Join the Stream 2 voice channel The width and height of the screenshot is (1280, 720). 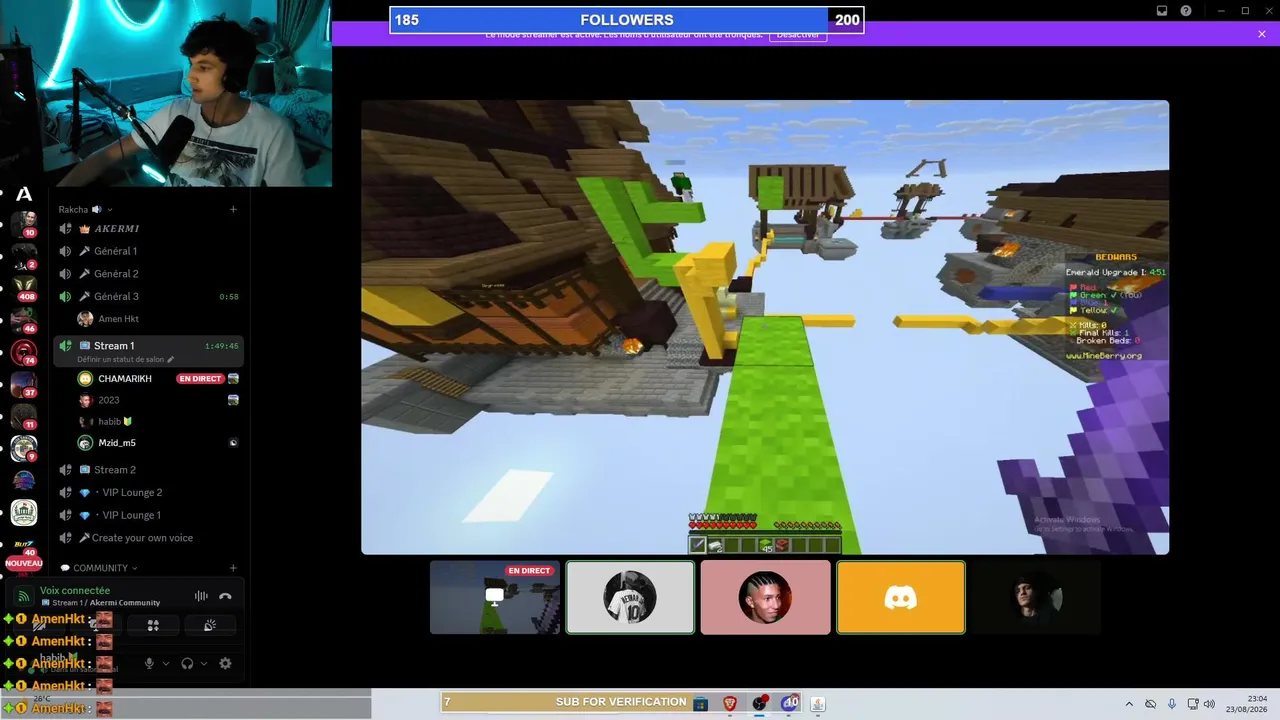pyautogui.click(x=150, y=470)
